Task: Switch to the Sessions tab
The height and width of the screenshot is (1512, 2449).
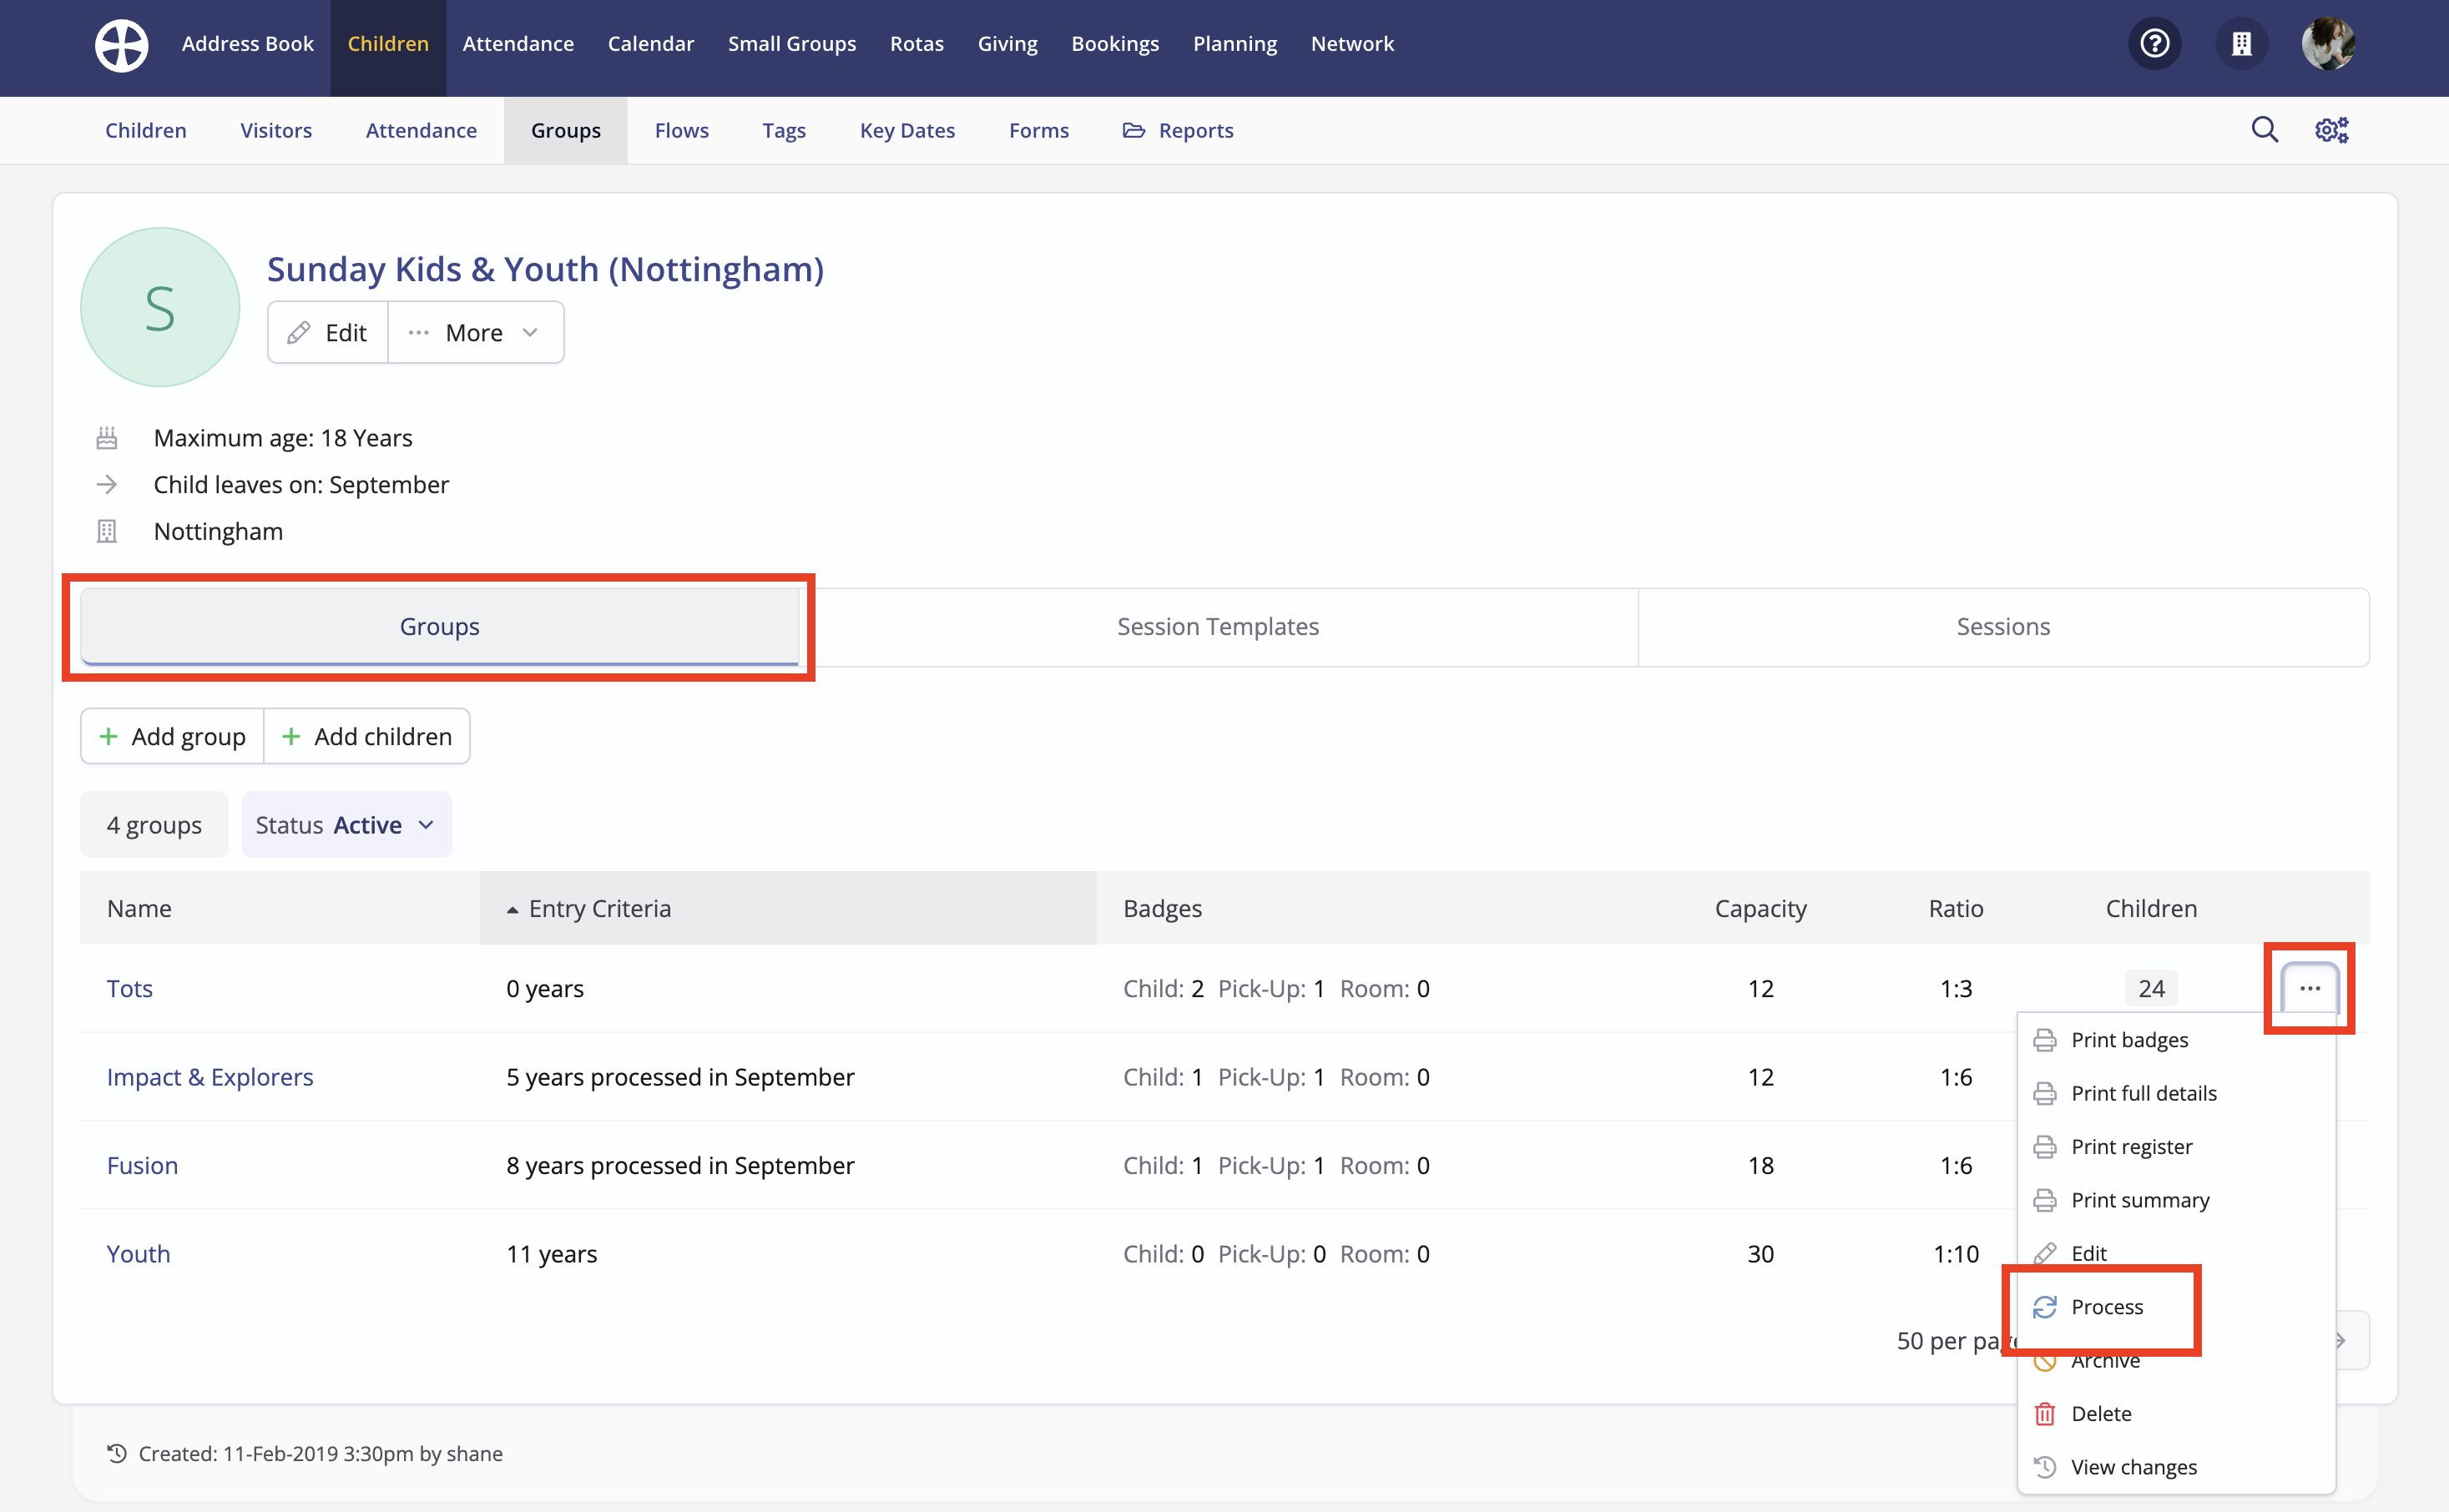Action: [2002, 627]
